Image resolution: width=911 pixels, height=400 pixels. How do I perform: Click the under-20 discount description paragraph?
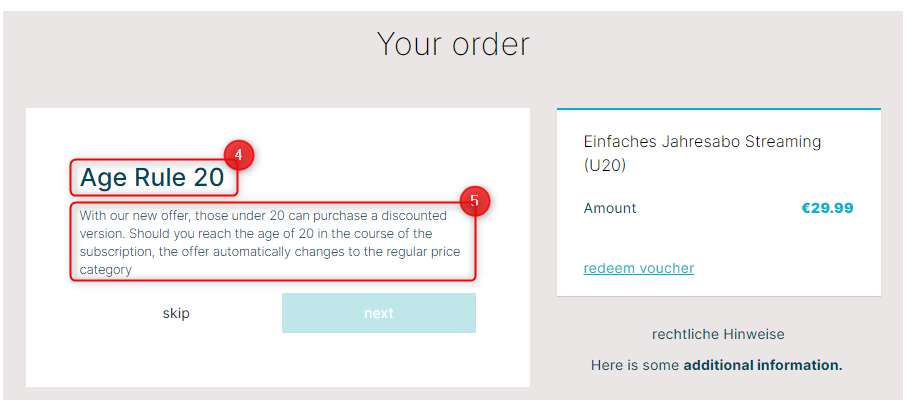pyautogui.click(x=270, y=242)
